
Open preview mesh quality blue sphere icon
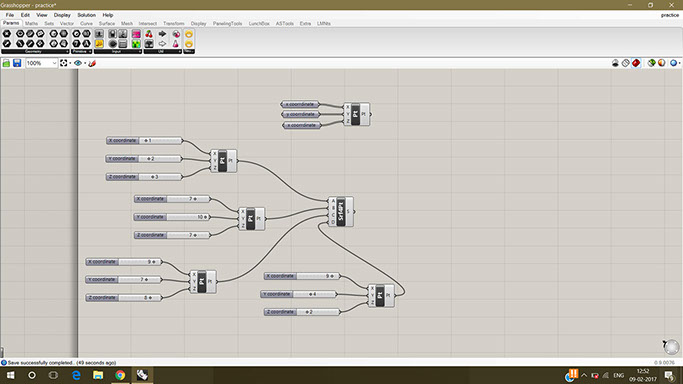[673, 63]
